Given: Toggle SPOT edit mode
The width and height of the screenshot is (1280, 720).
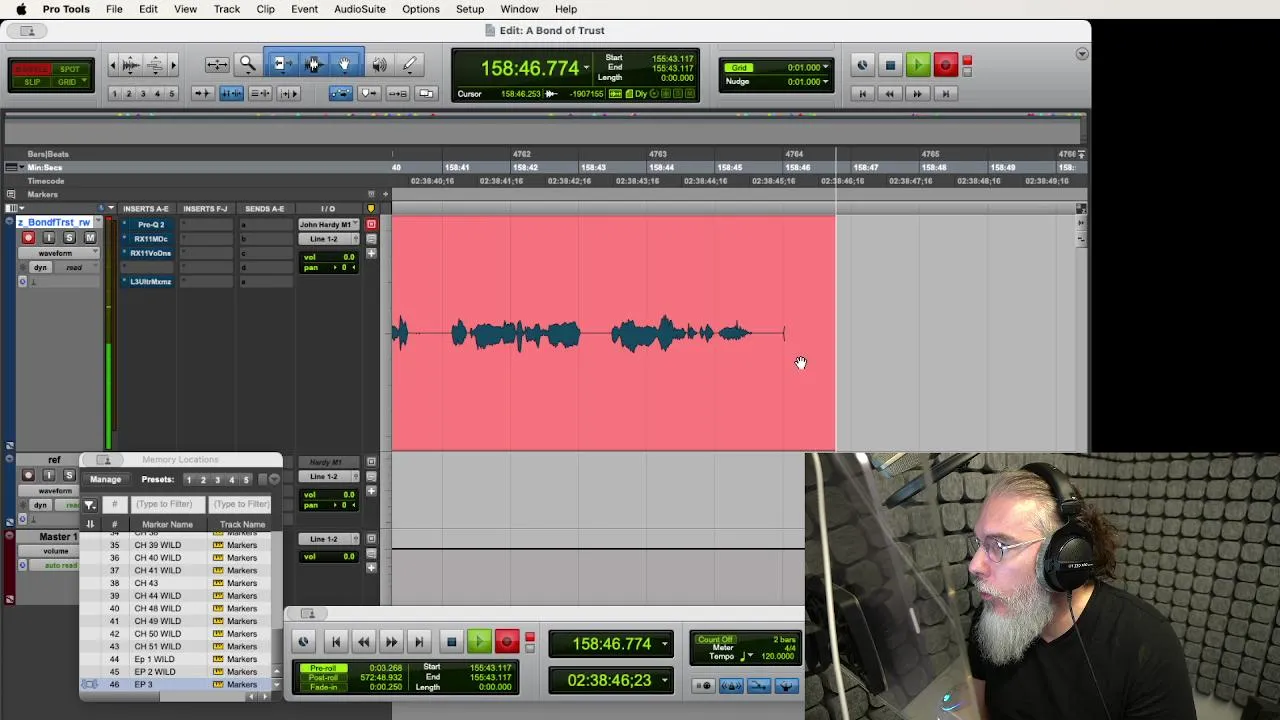Looking at the screenshot, I should coord(69,69).
